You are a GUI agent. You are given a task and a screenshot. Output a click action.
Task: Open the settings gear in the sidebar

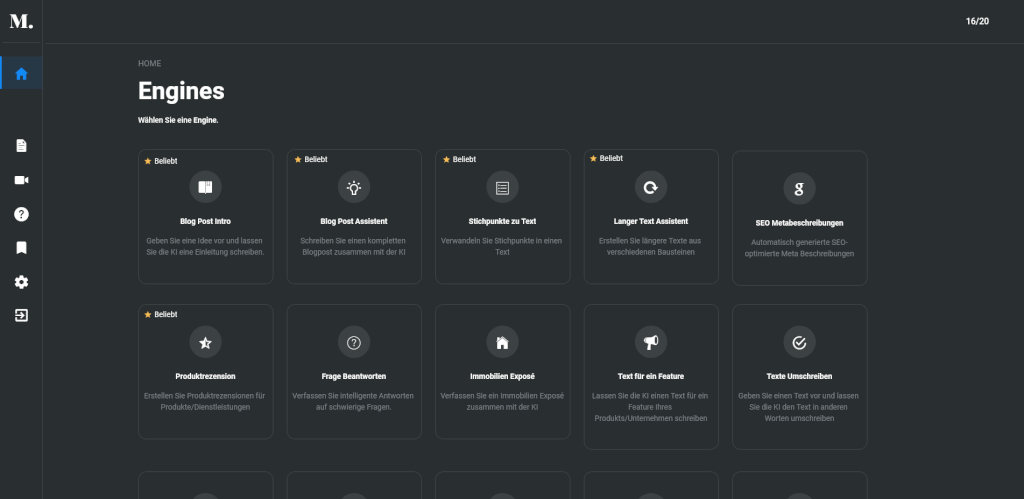coord(22,282)
